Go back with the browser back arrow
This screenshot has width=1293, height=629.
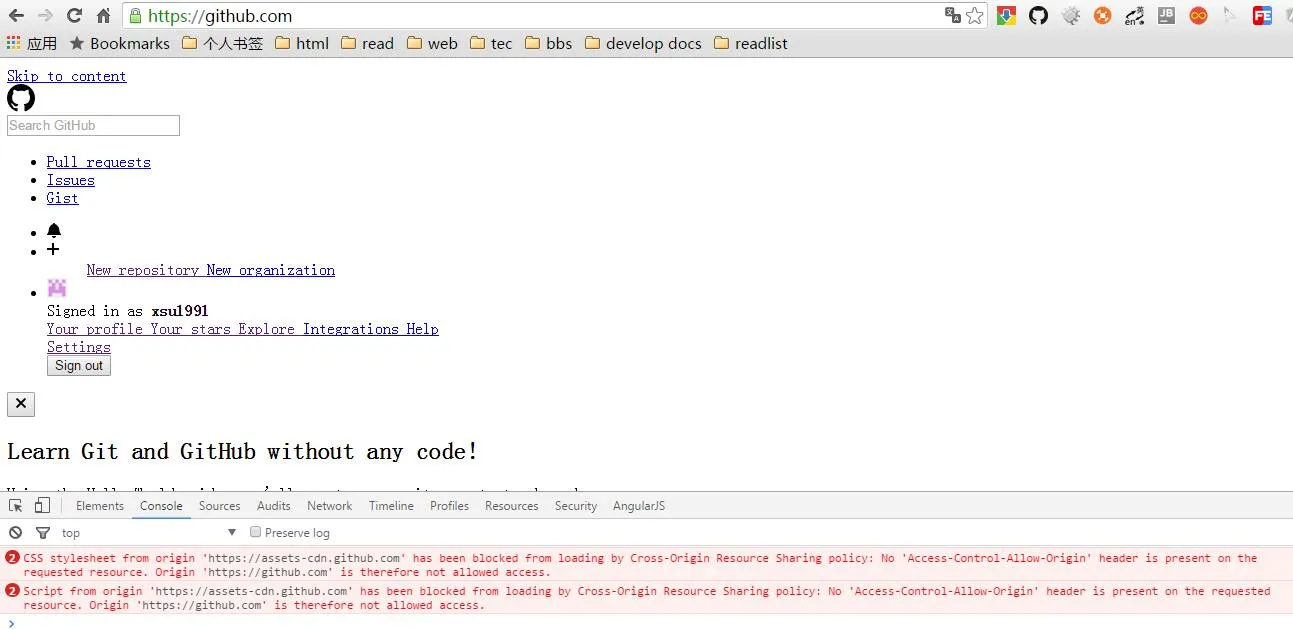coord(16,16)
